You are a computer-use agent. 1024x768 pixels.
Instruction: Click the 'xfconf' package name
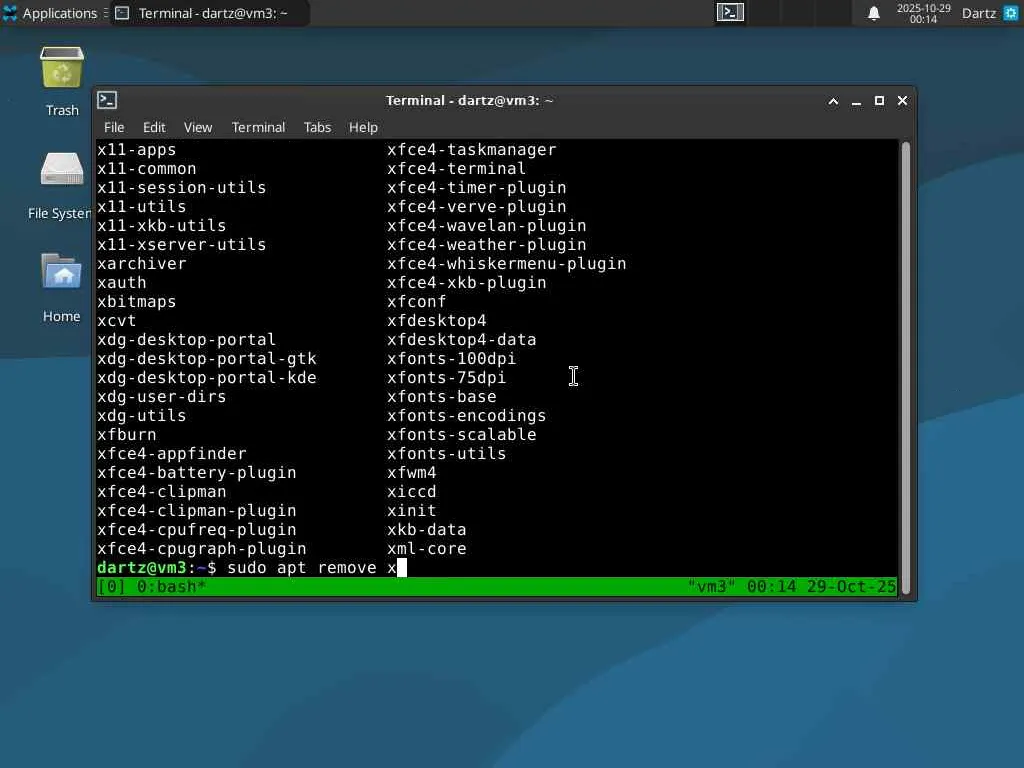417,301
